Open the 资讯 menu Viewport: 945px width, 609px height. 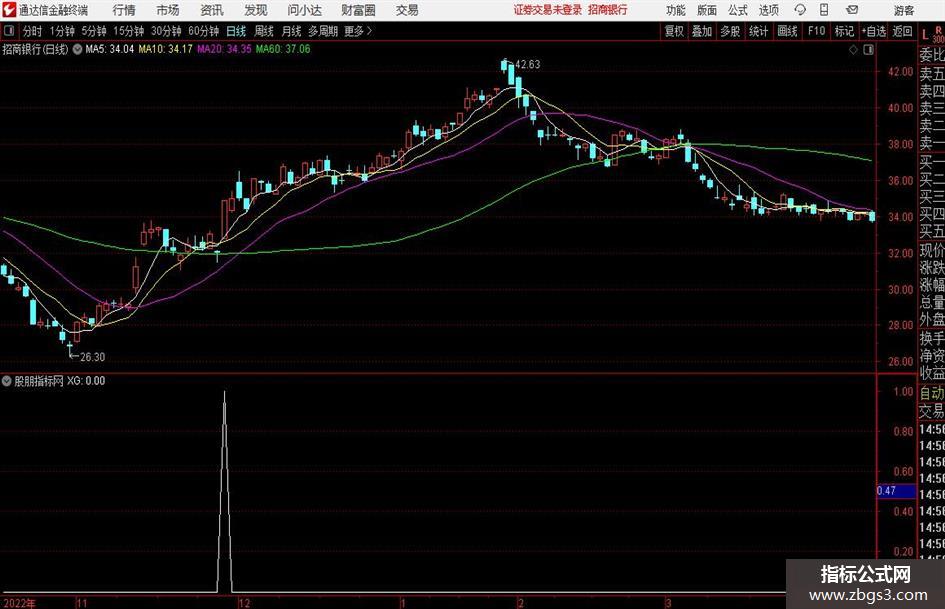point(212,10)
